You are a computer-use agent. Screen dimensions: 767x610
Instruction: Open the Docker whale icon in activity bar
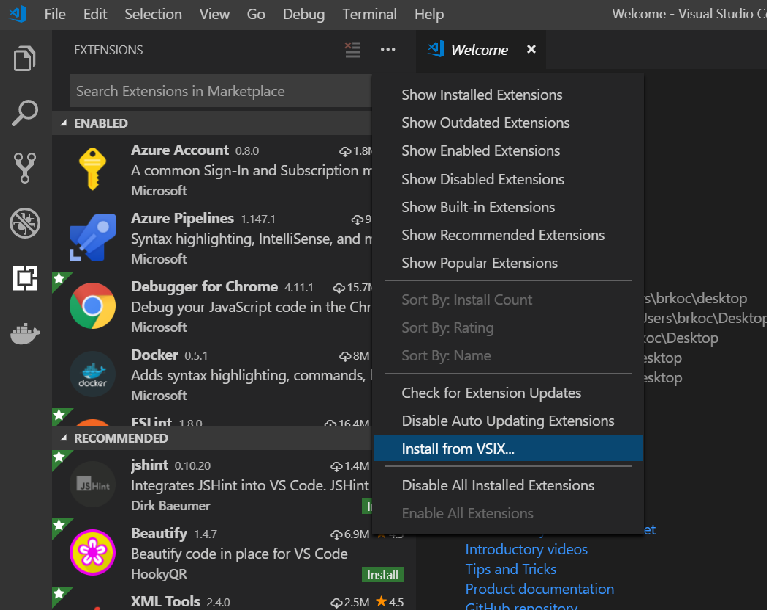pyautogui.click(x=25, y=334)
